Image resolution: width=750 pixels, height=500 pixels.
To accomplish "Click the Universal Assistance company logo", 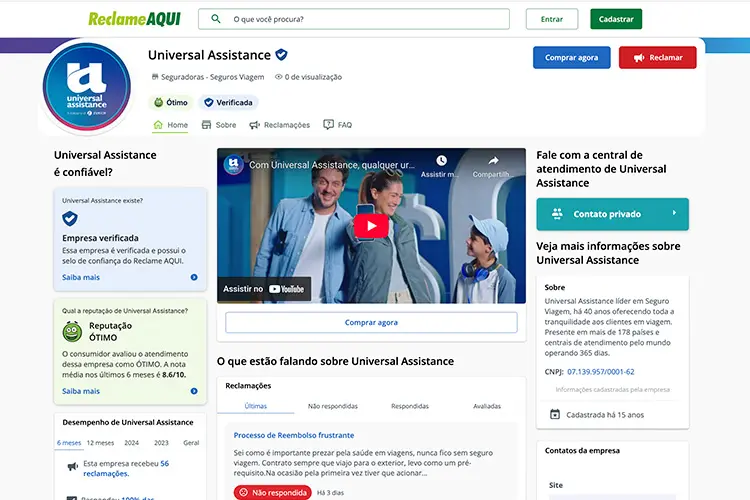I will (87, 87).
